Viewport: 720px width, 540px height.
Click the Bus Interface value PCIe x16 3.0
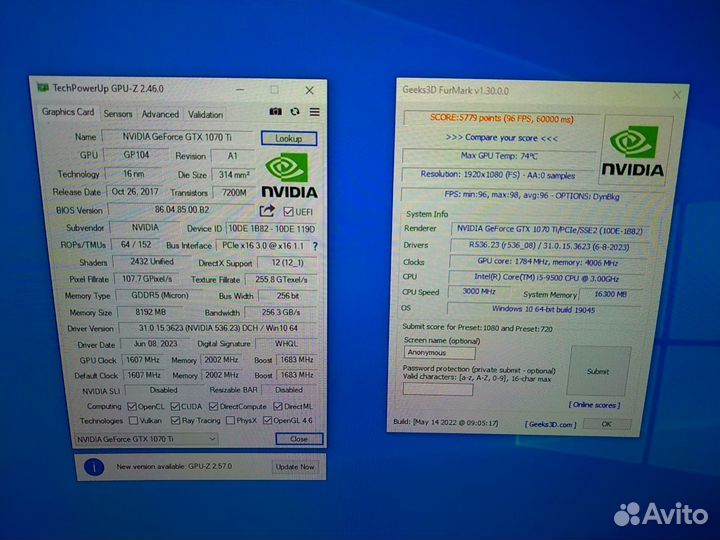click(x=263, y=246)
